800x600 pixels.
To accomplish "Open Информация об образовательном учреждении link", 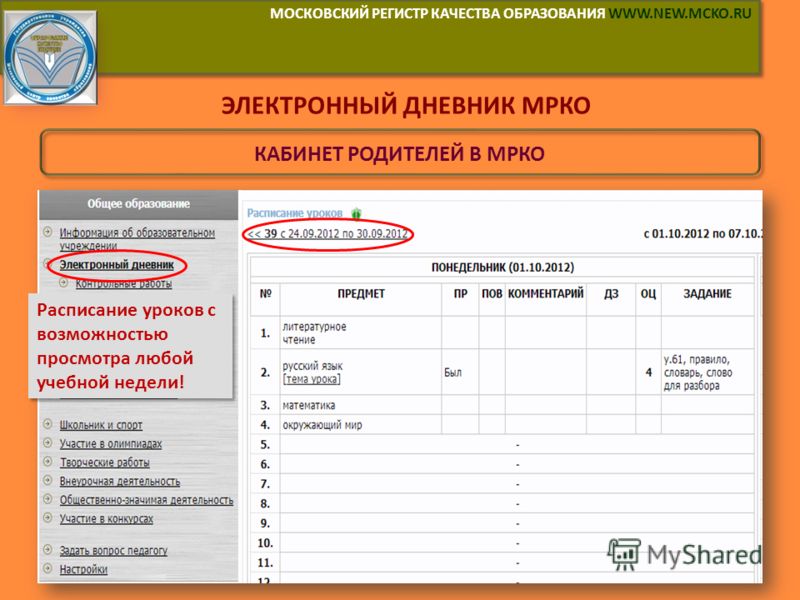I will [x=137, y=239].
